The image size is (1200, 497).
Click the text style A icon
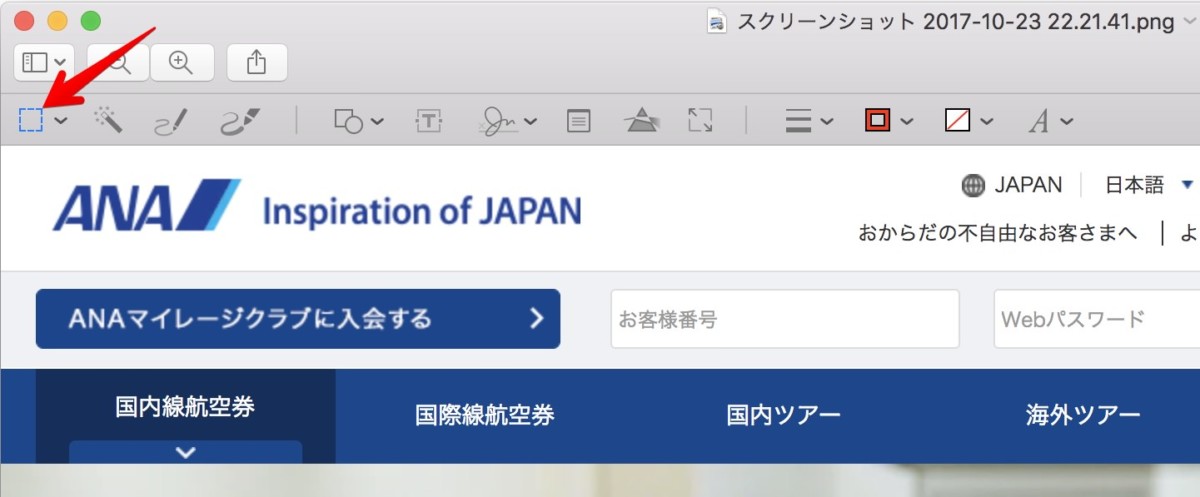point(1040,122)
